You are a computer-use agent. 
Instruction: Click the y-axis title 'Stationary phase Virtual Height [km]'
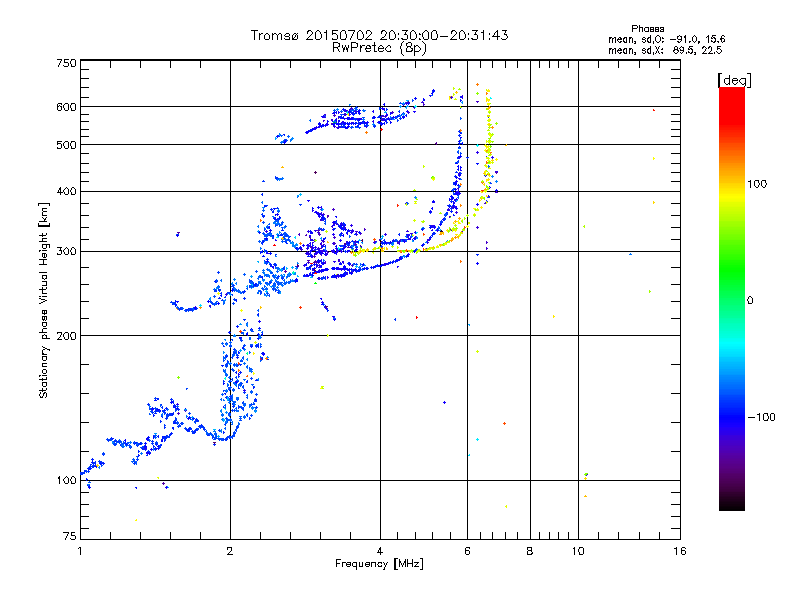pos(43,300)
